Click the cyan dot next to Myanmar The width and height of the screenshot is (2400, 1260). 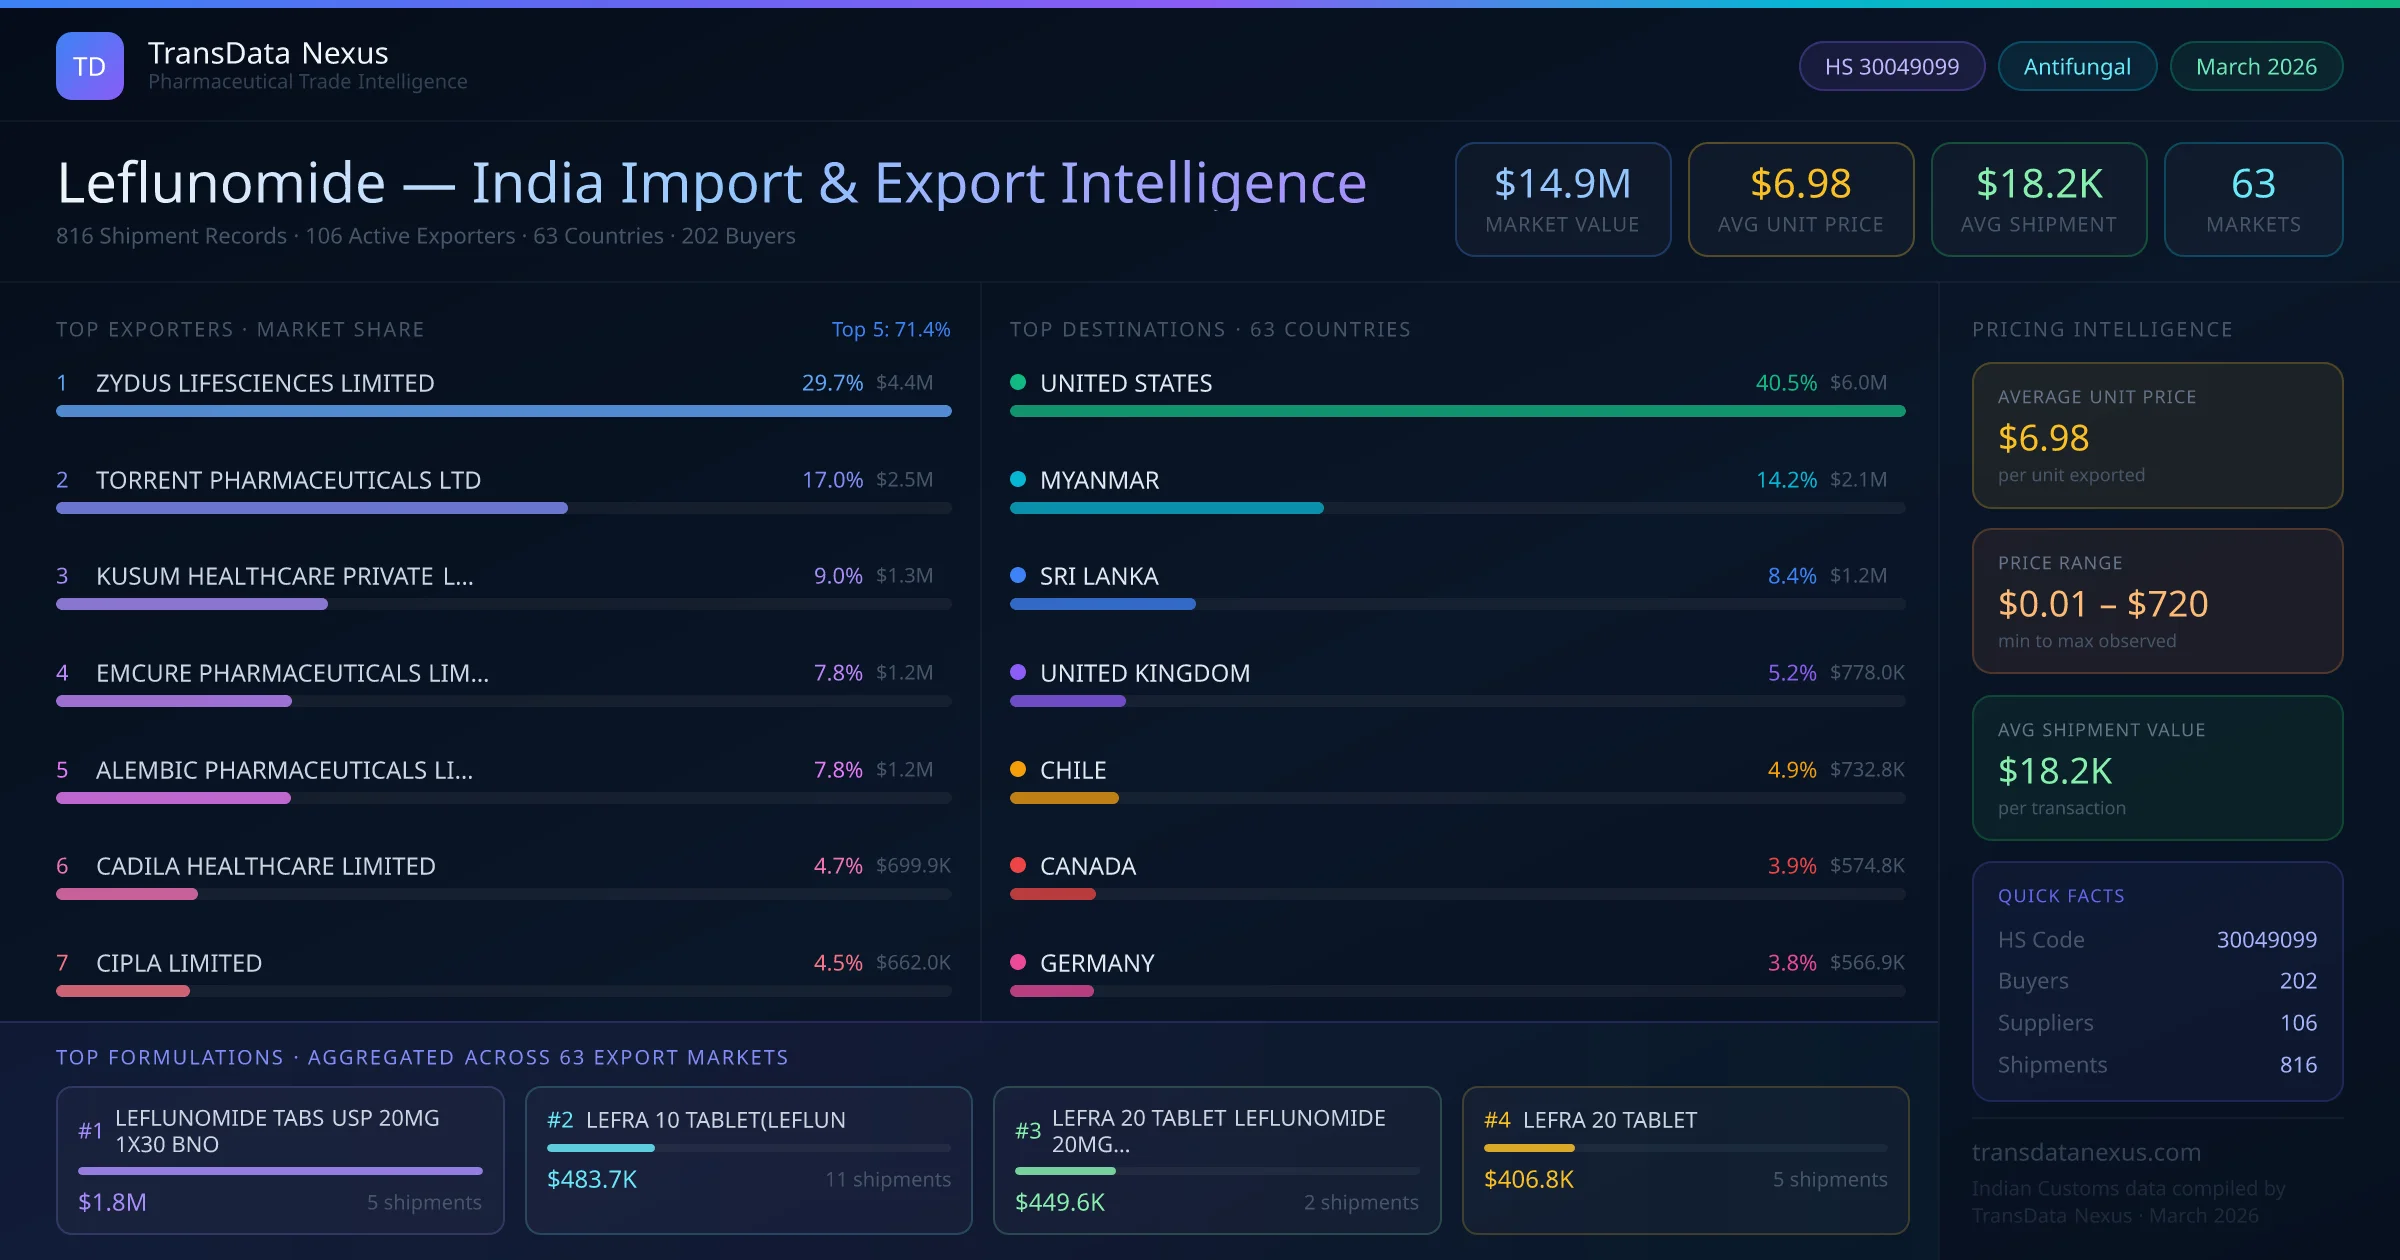pos(1018,479)
